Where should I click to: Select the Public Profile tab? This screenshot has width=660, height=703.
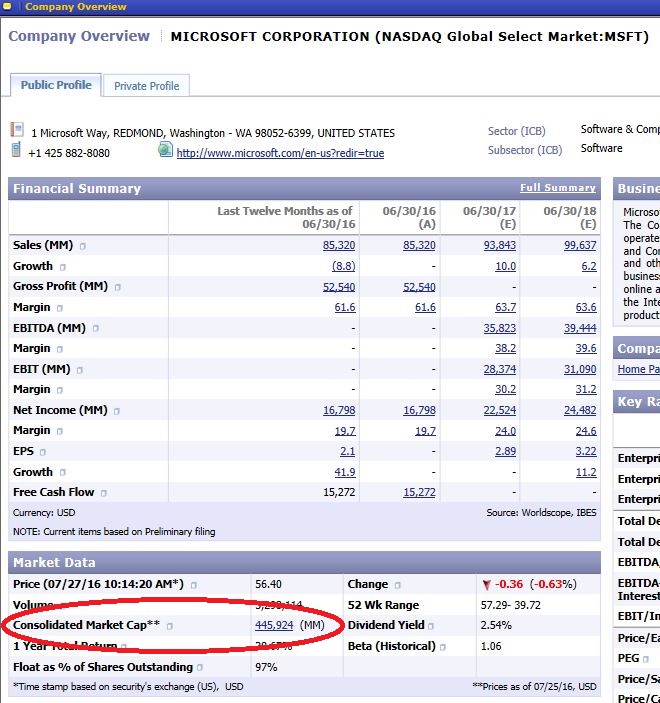[x=56, y=85]
